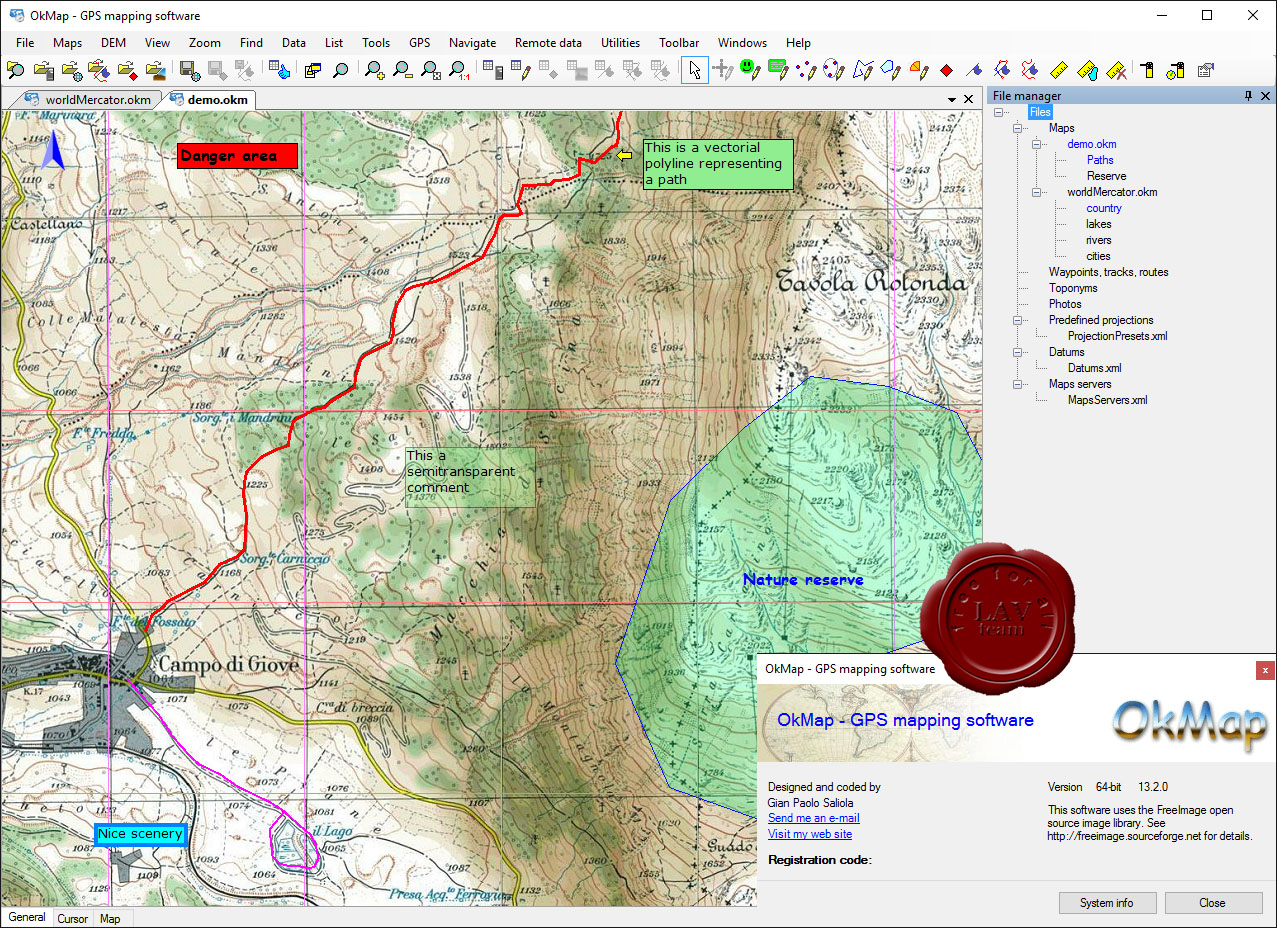Click the zoom in magnifier with plus
This screenshot has height=928, width=1277.
click(375, 70)
